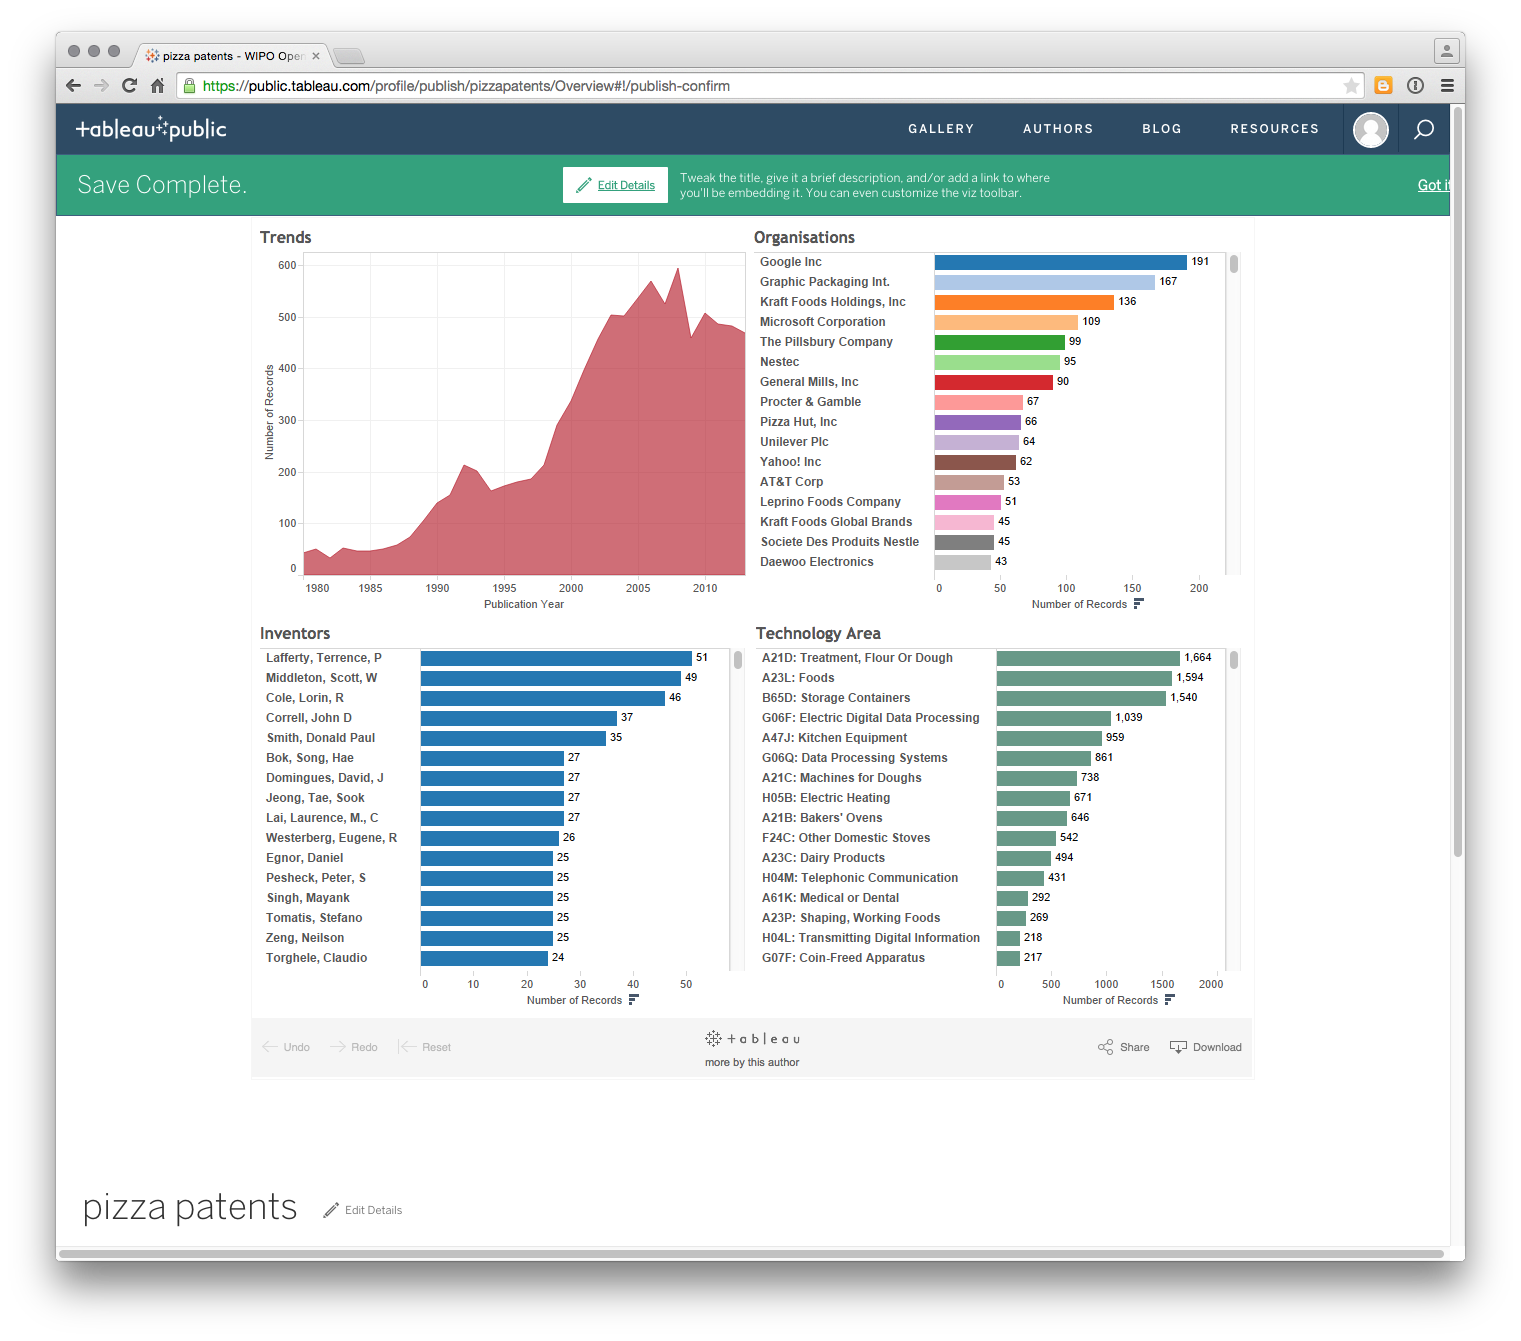
Task: Click the Google Inc blue bar
Action: [1061, 262]
